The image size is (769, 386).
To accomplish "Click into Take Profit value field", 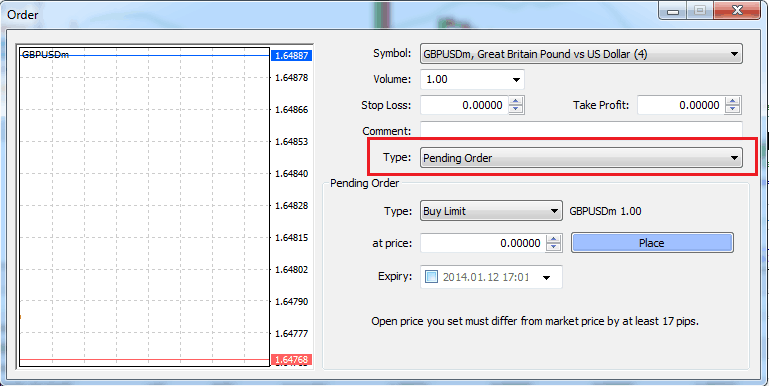I will 681,105.
